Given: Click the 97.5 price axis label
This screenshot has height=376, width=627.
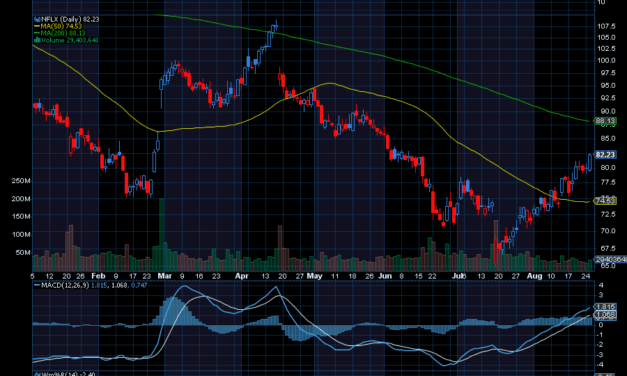Looking at the screenshot, I should point(607,73).
